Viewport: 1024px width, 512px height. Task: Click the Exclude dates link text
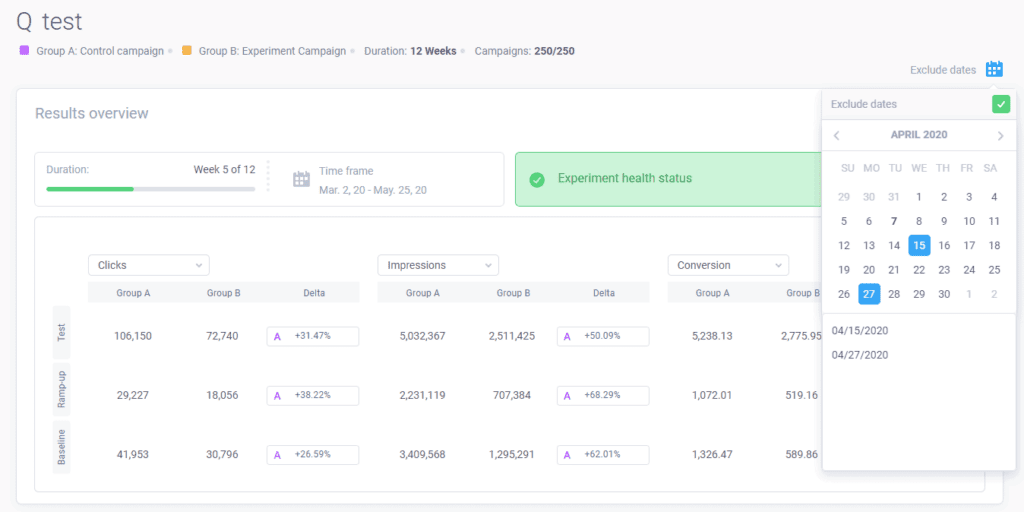click(x=943, y=70)
